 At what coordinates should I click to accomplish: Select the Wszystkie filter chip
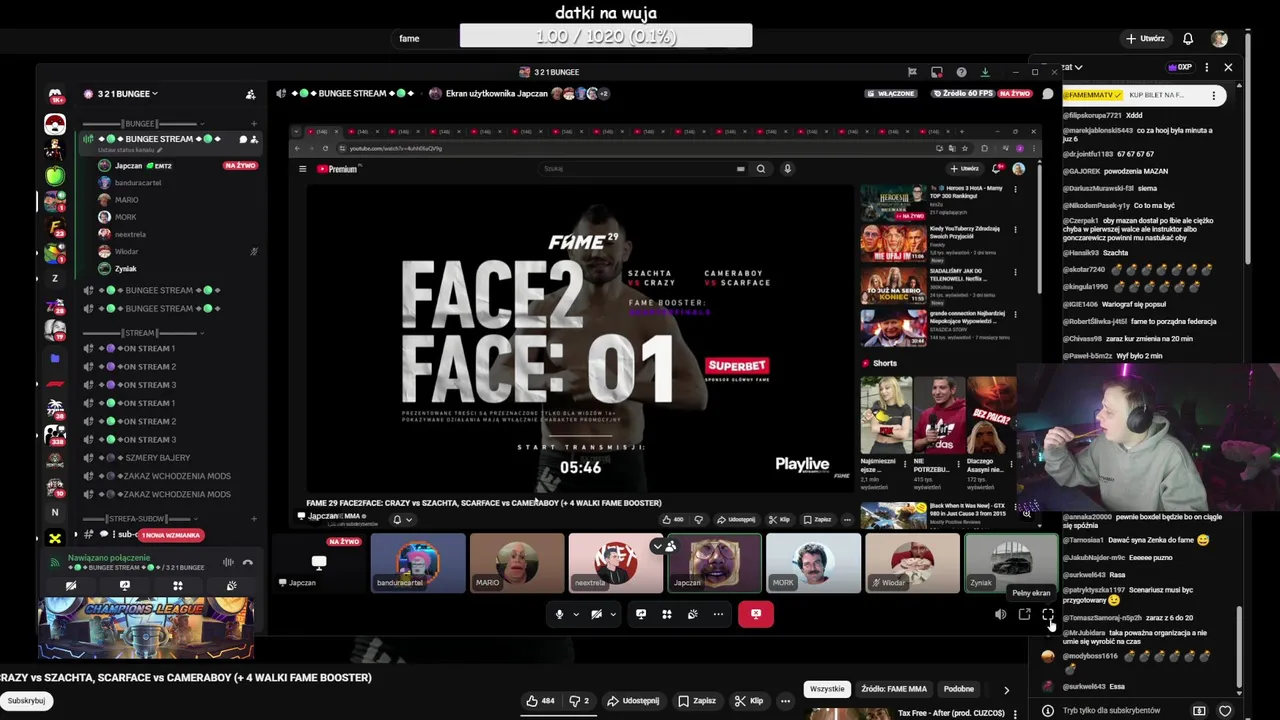coord(827,689)
